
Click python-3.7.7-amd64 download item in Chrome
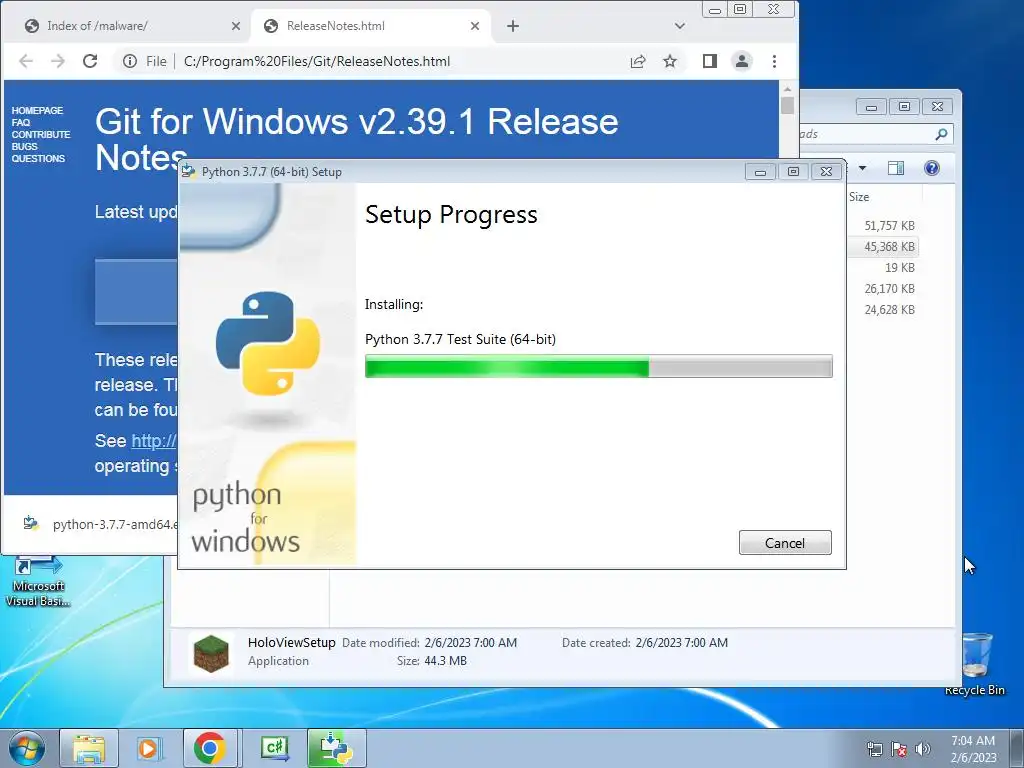click(x=100, y=524)
